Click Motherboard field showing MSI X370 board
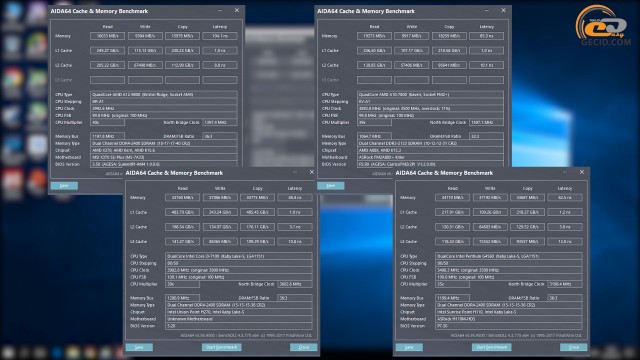 [x=164, y=157]
